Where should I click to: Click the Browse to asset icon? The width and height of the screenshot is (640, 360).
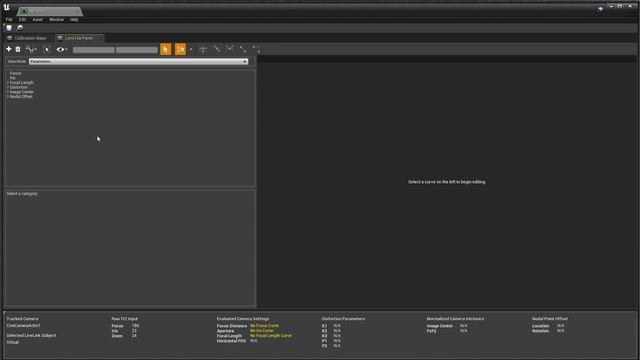coord(20,28)
